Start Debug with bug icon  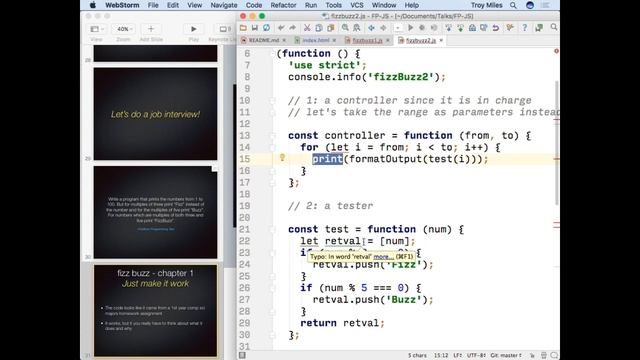click(422, 28)
